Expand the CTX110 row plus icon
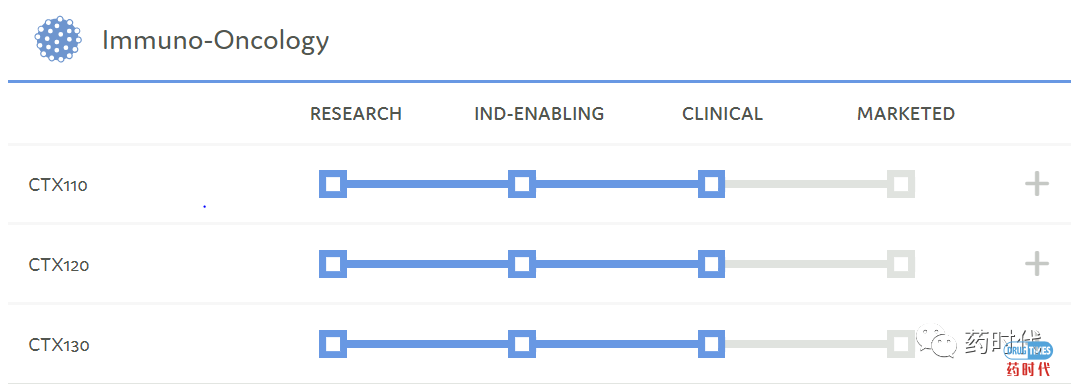Viewport: 1076px width, 389px height. point(1036,185)
